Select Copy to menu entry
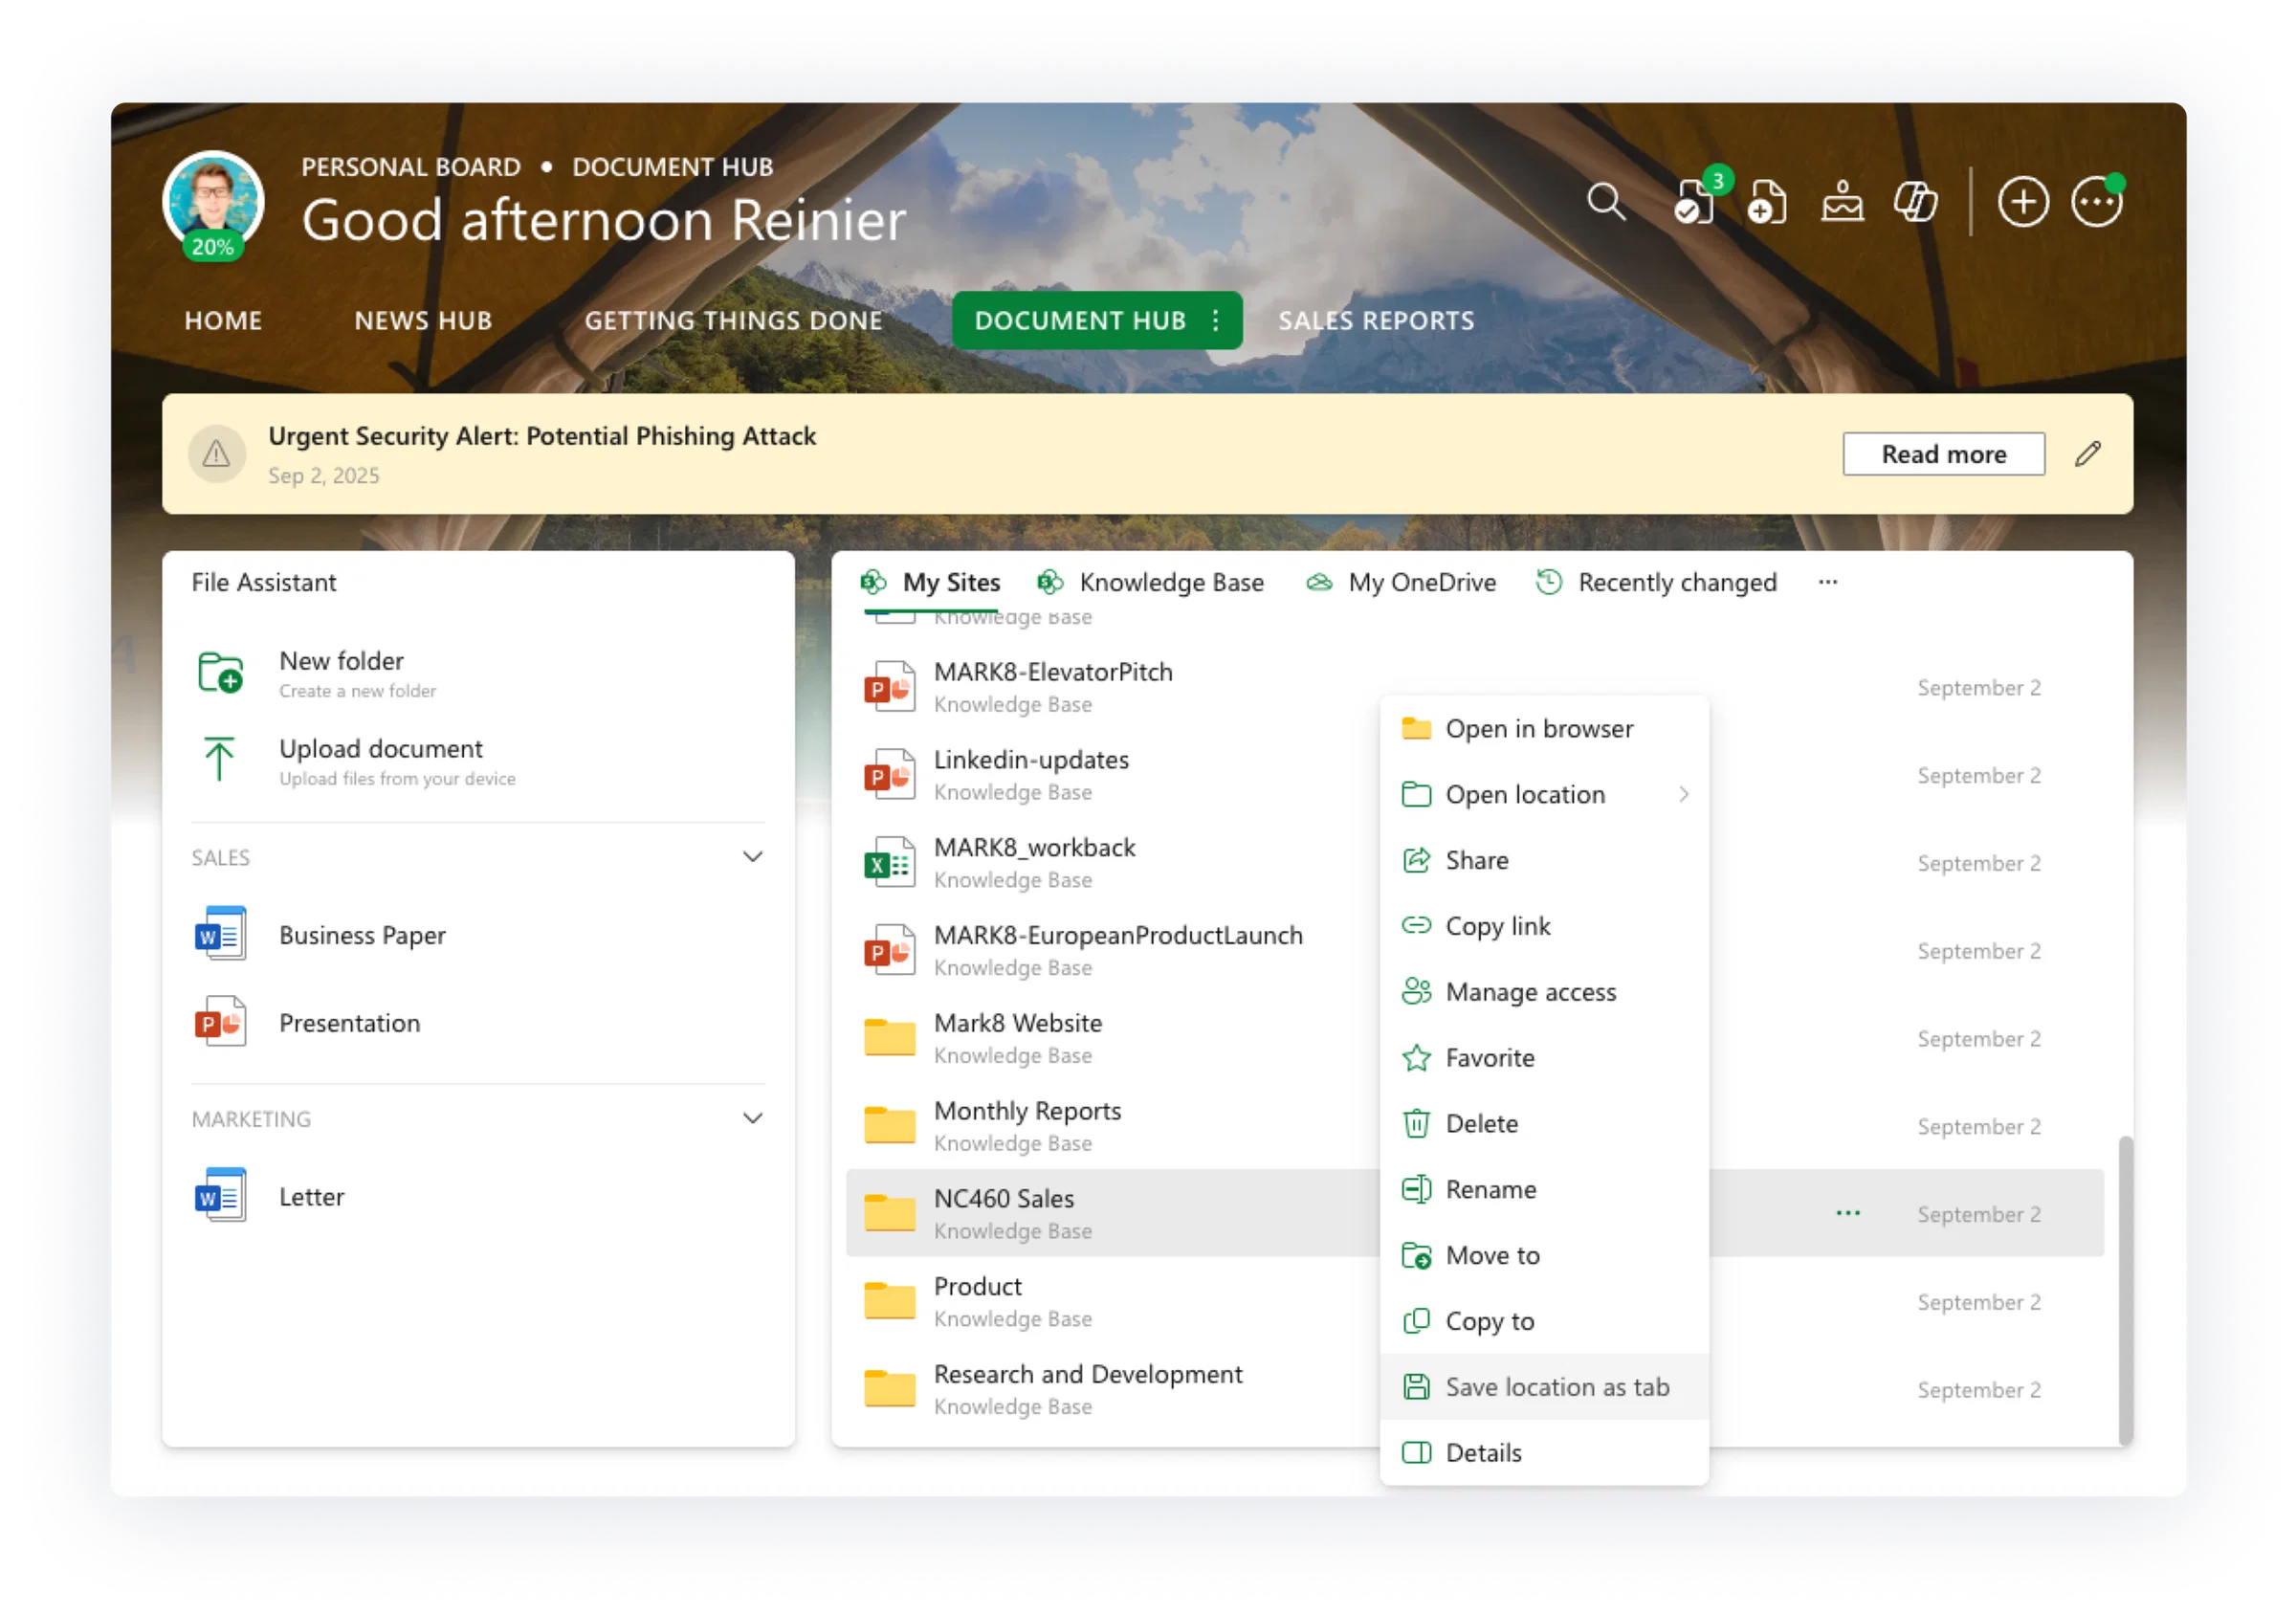2296x1614 pixels. tap(1544, 1321)
